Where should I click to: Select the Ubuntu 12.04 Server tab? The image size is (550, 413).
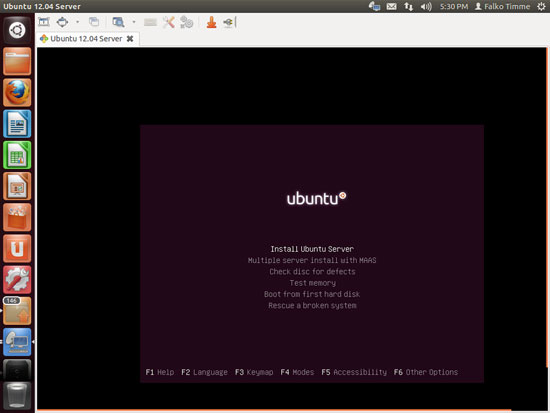tap(87, 39)
